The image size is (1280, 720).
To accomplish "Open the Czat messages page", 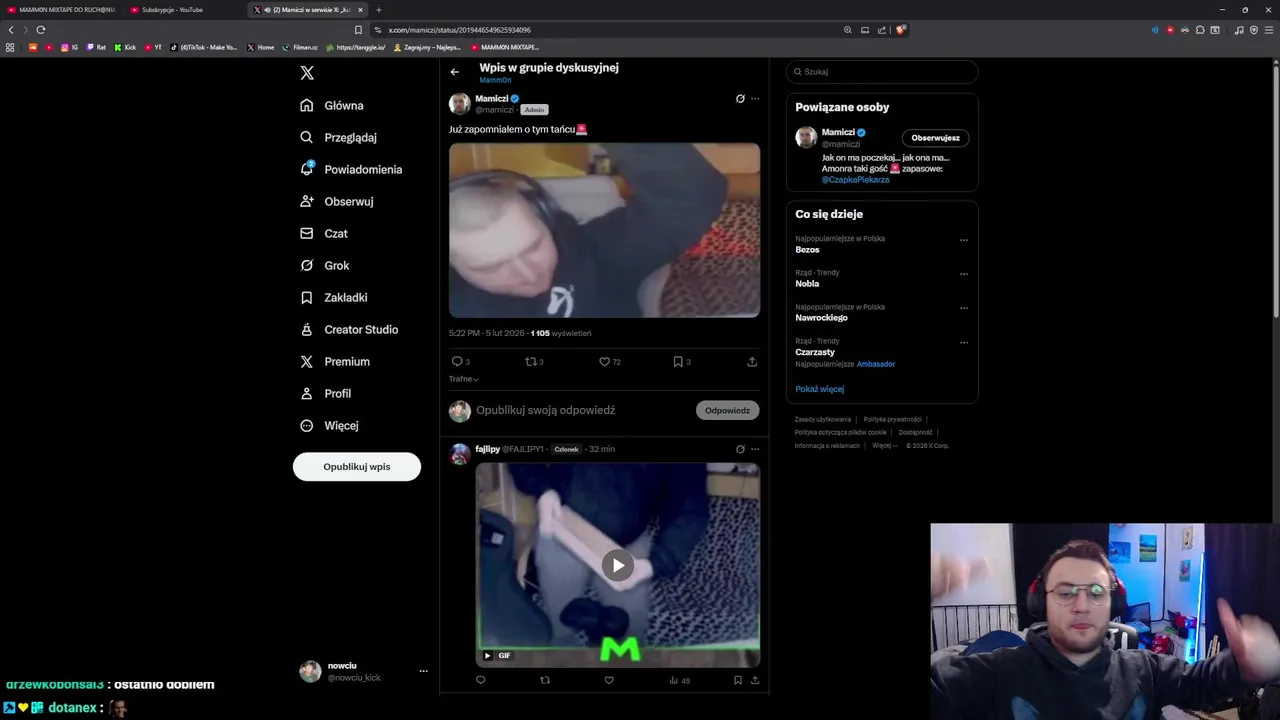I will (x=324, y=233).
